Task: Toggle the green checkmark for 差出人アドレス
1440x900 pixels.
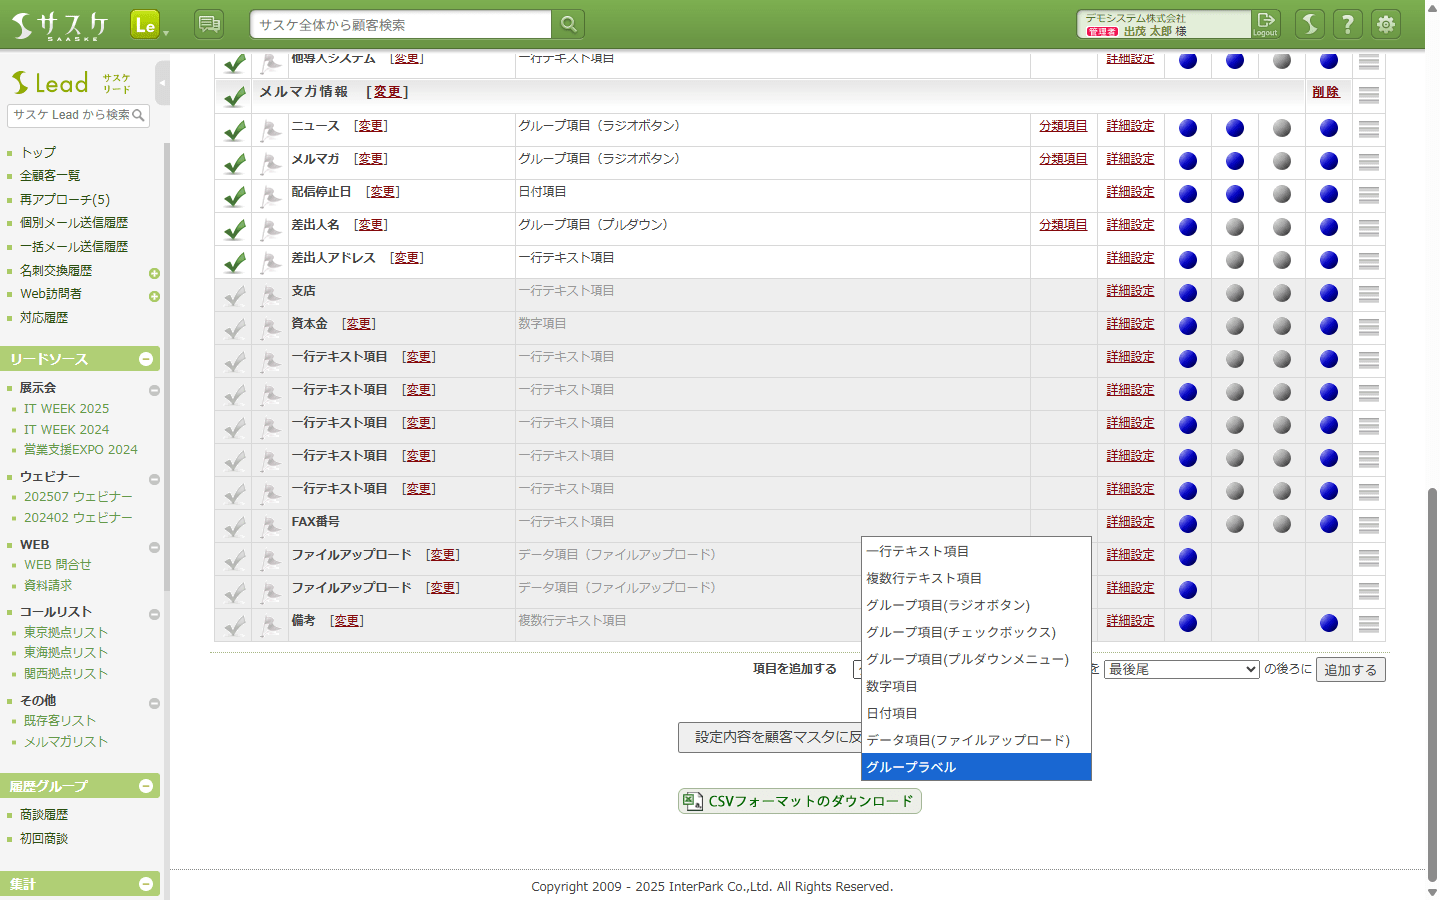Action: [x=235, y=262]
